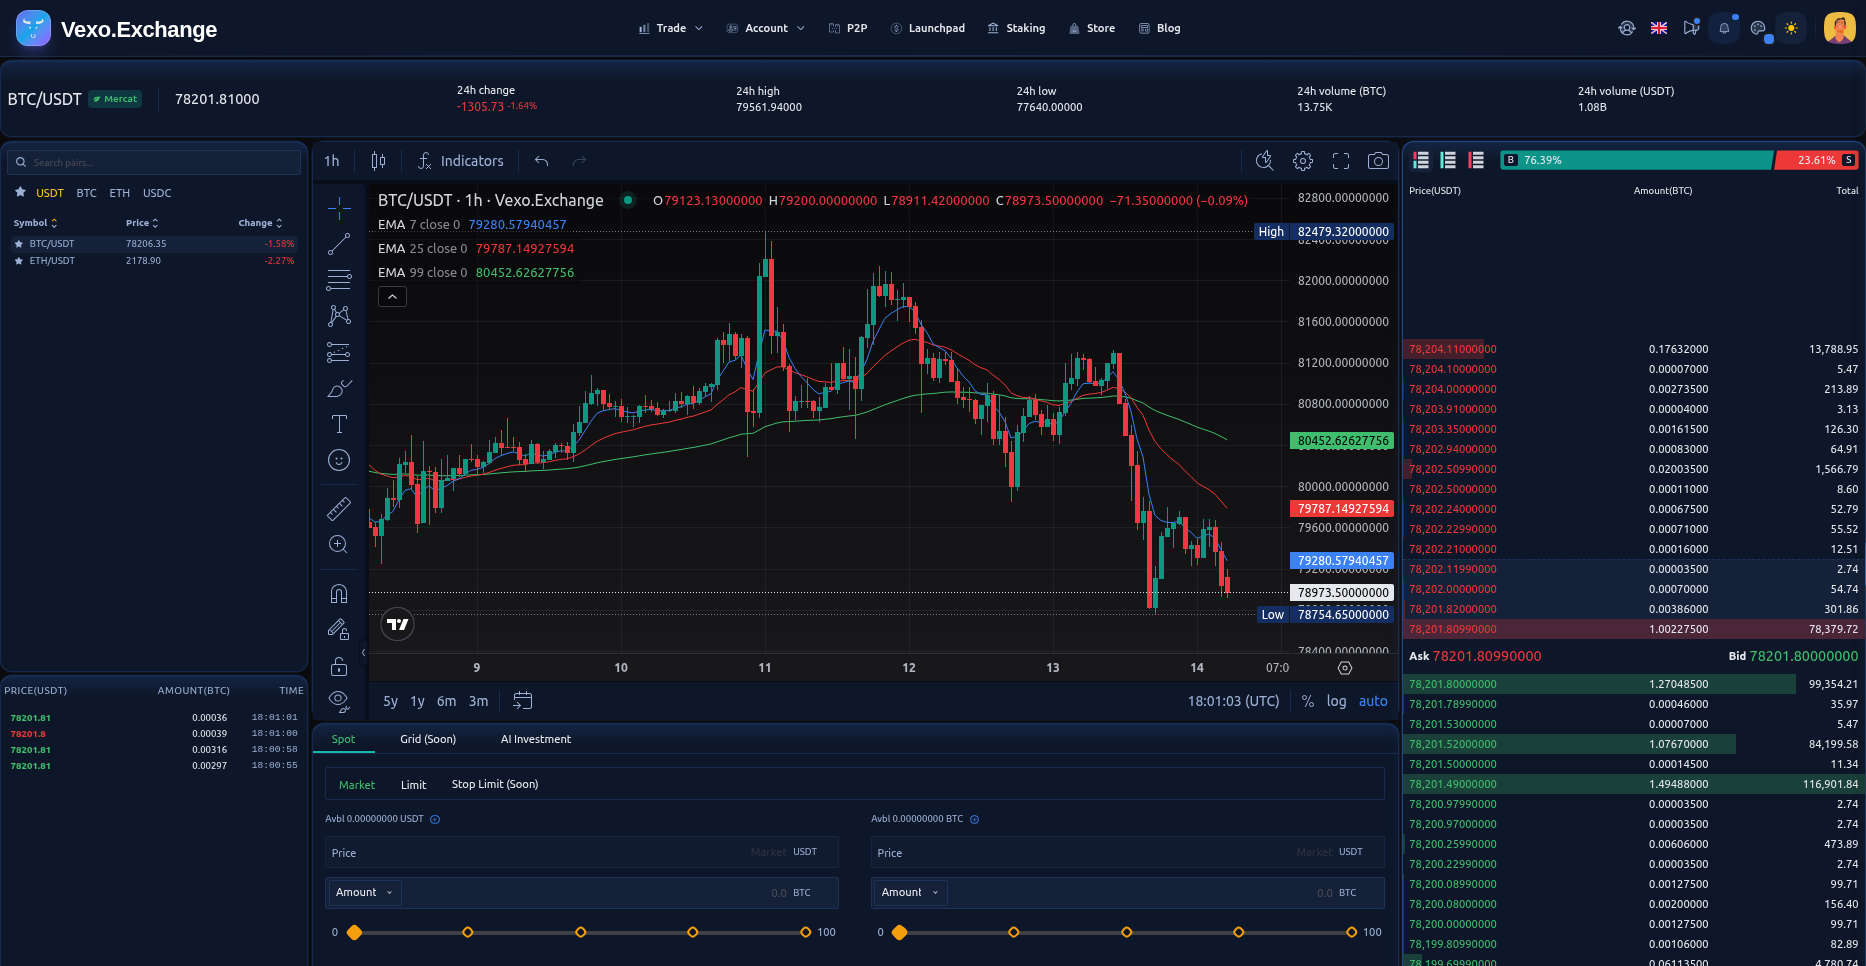Open the Launchpad page
Screen dimensions: 1866x966
click(927, 28)
